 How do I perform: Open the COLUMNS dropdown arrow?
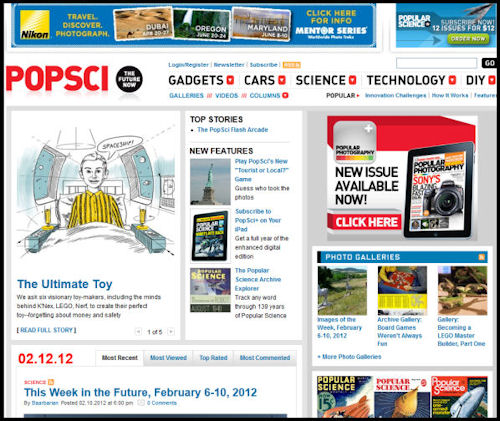click(x=285, y=95)
